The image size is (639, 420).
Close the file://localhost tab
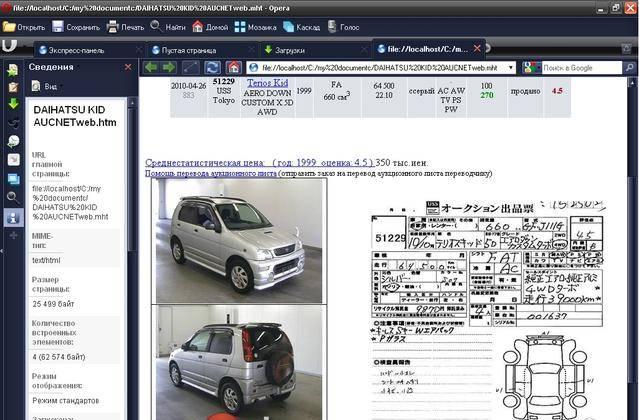coord(477,48)
